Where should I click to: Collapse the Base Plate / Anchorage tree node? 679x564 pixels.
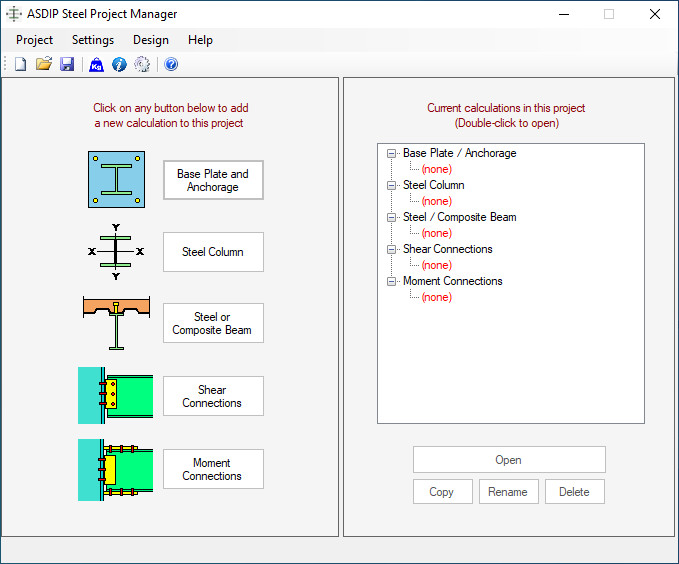[x=391, y=153]
